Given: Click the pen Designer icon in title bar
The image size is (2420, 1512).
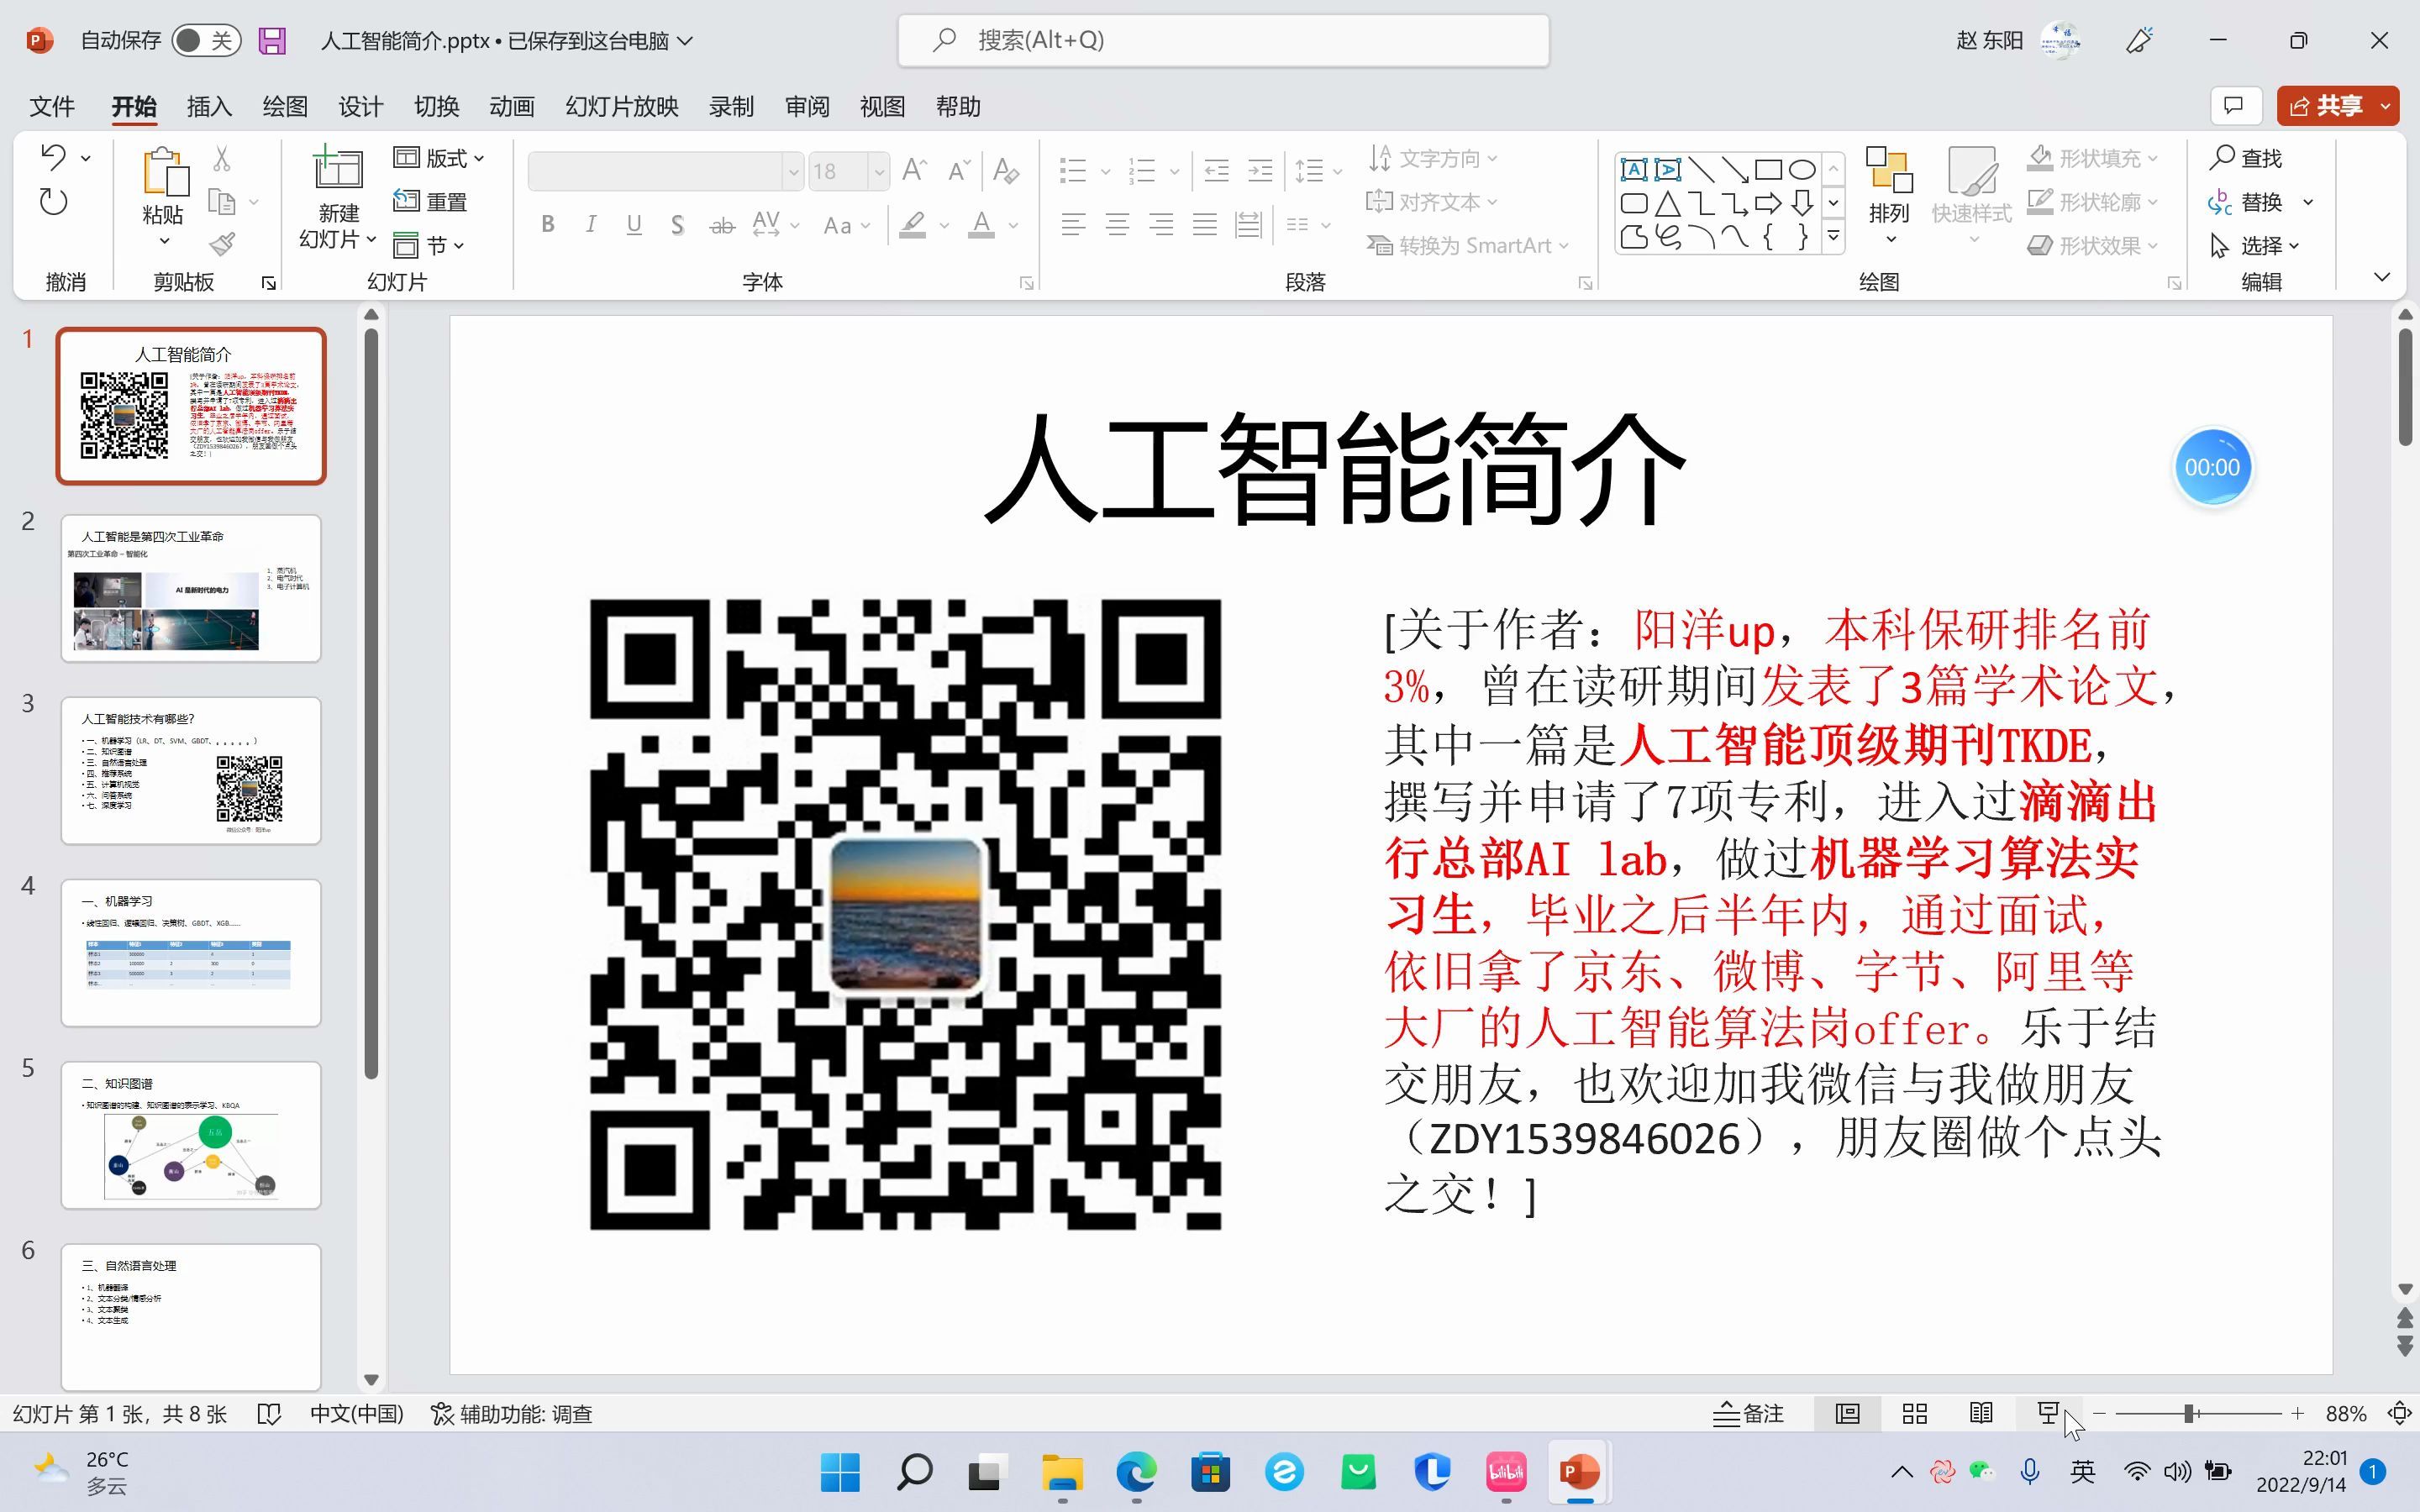Looking at the screenshot, I should coord(2139,40).
